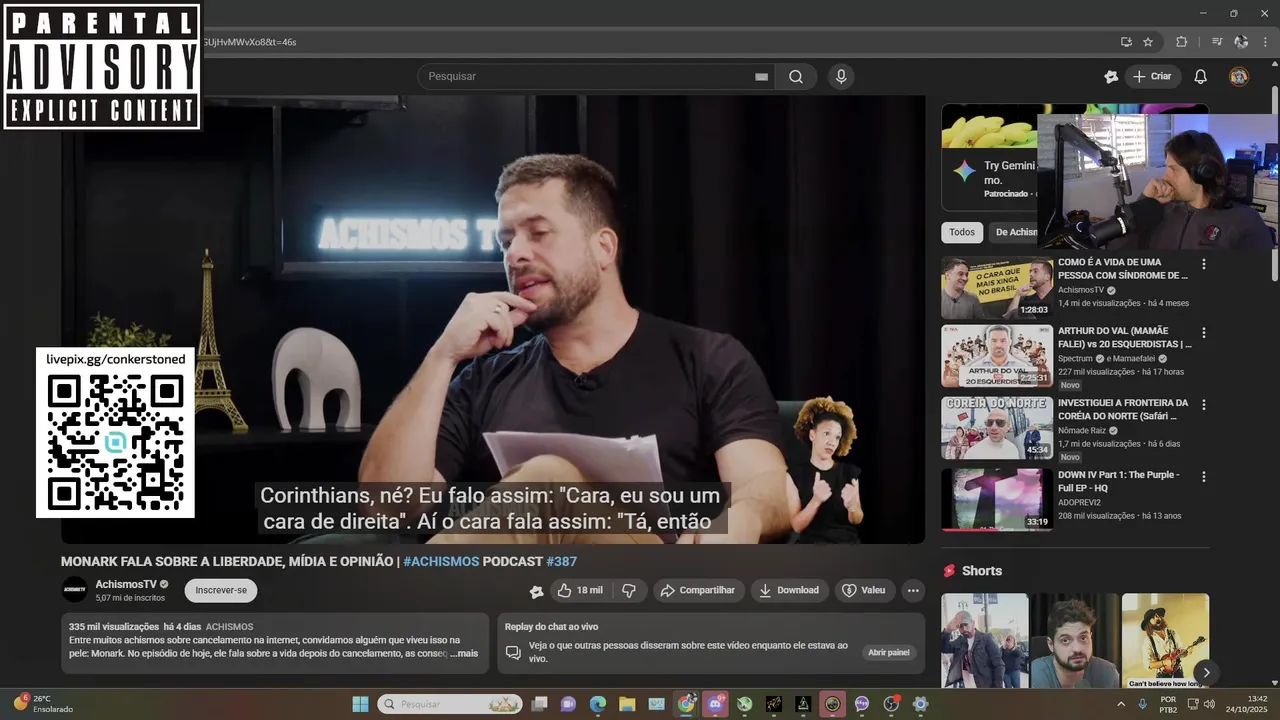Click '335 mil visualizações' text

click(114, 627)
